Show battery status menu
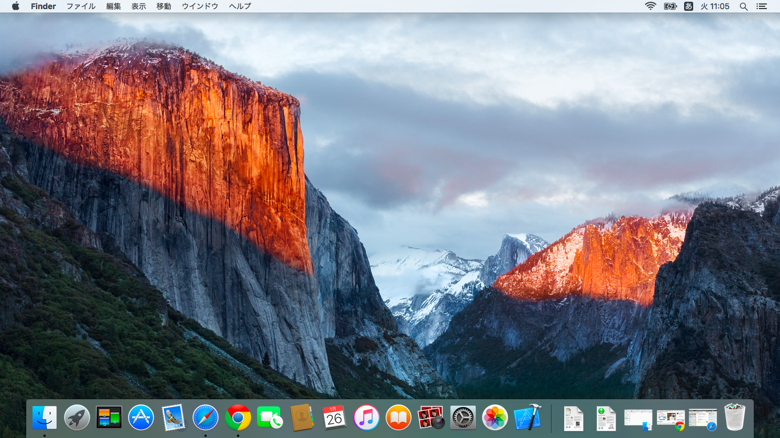780x438 pixels. pos(670,6)
